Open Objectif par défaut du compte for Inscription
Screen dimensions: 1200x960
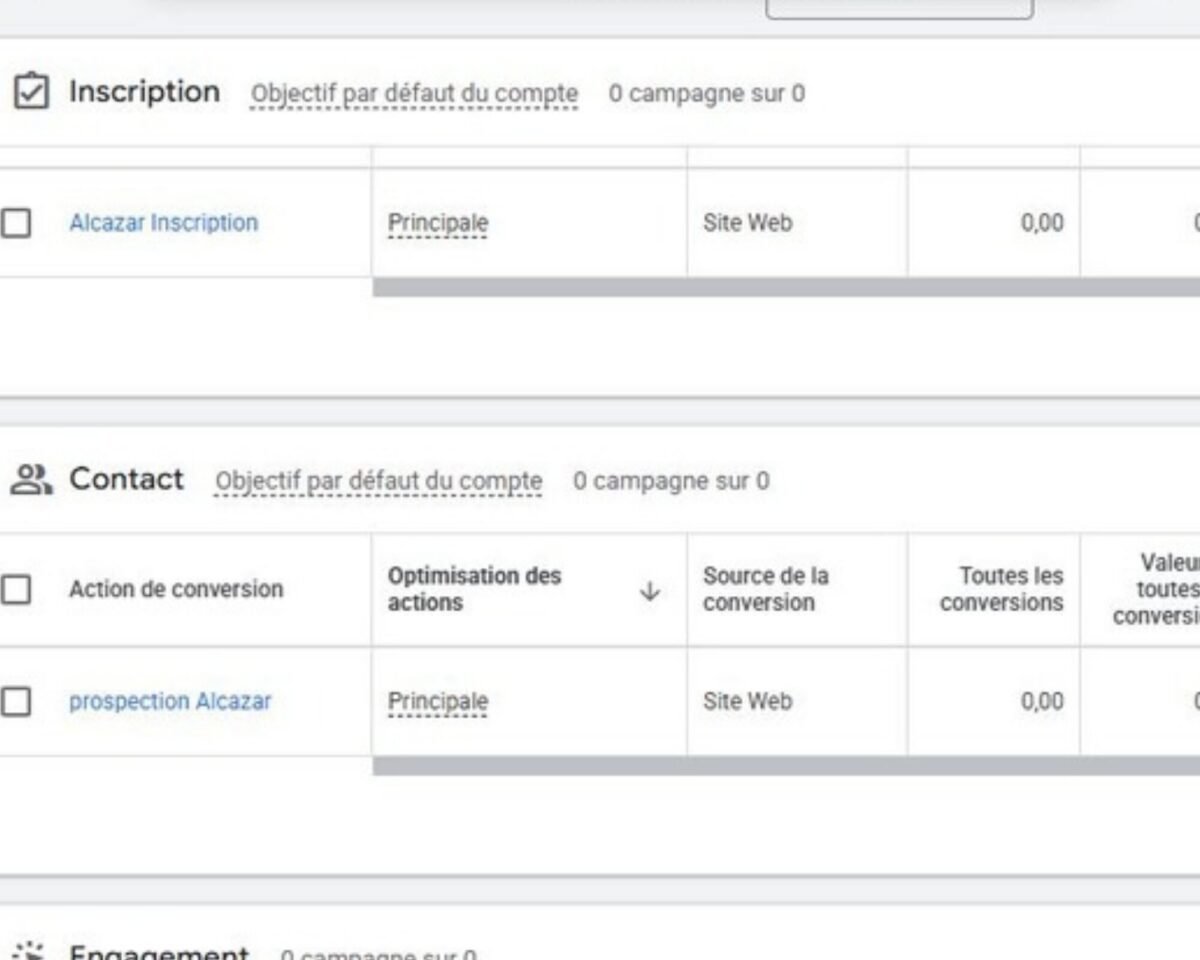[414, 94]
